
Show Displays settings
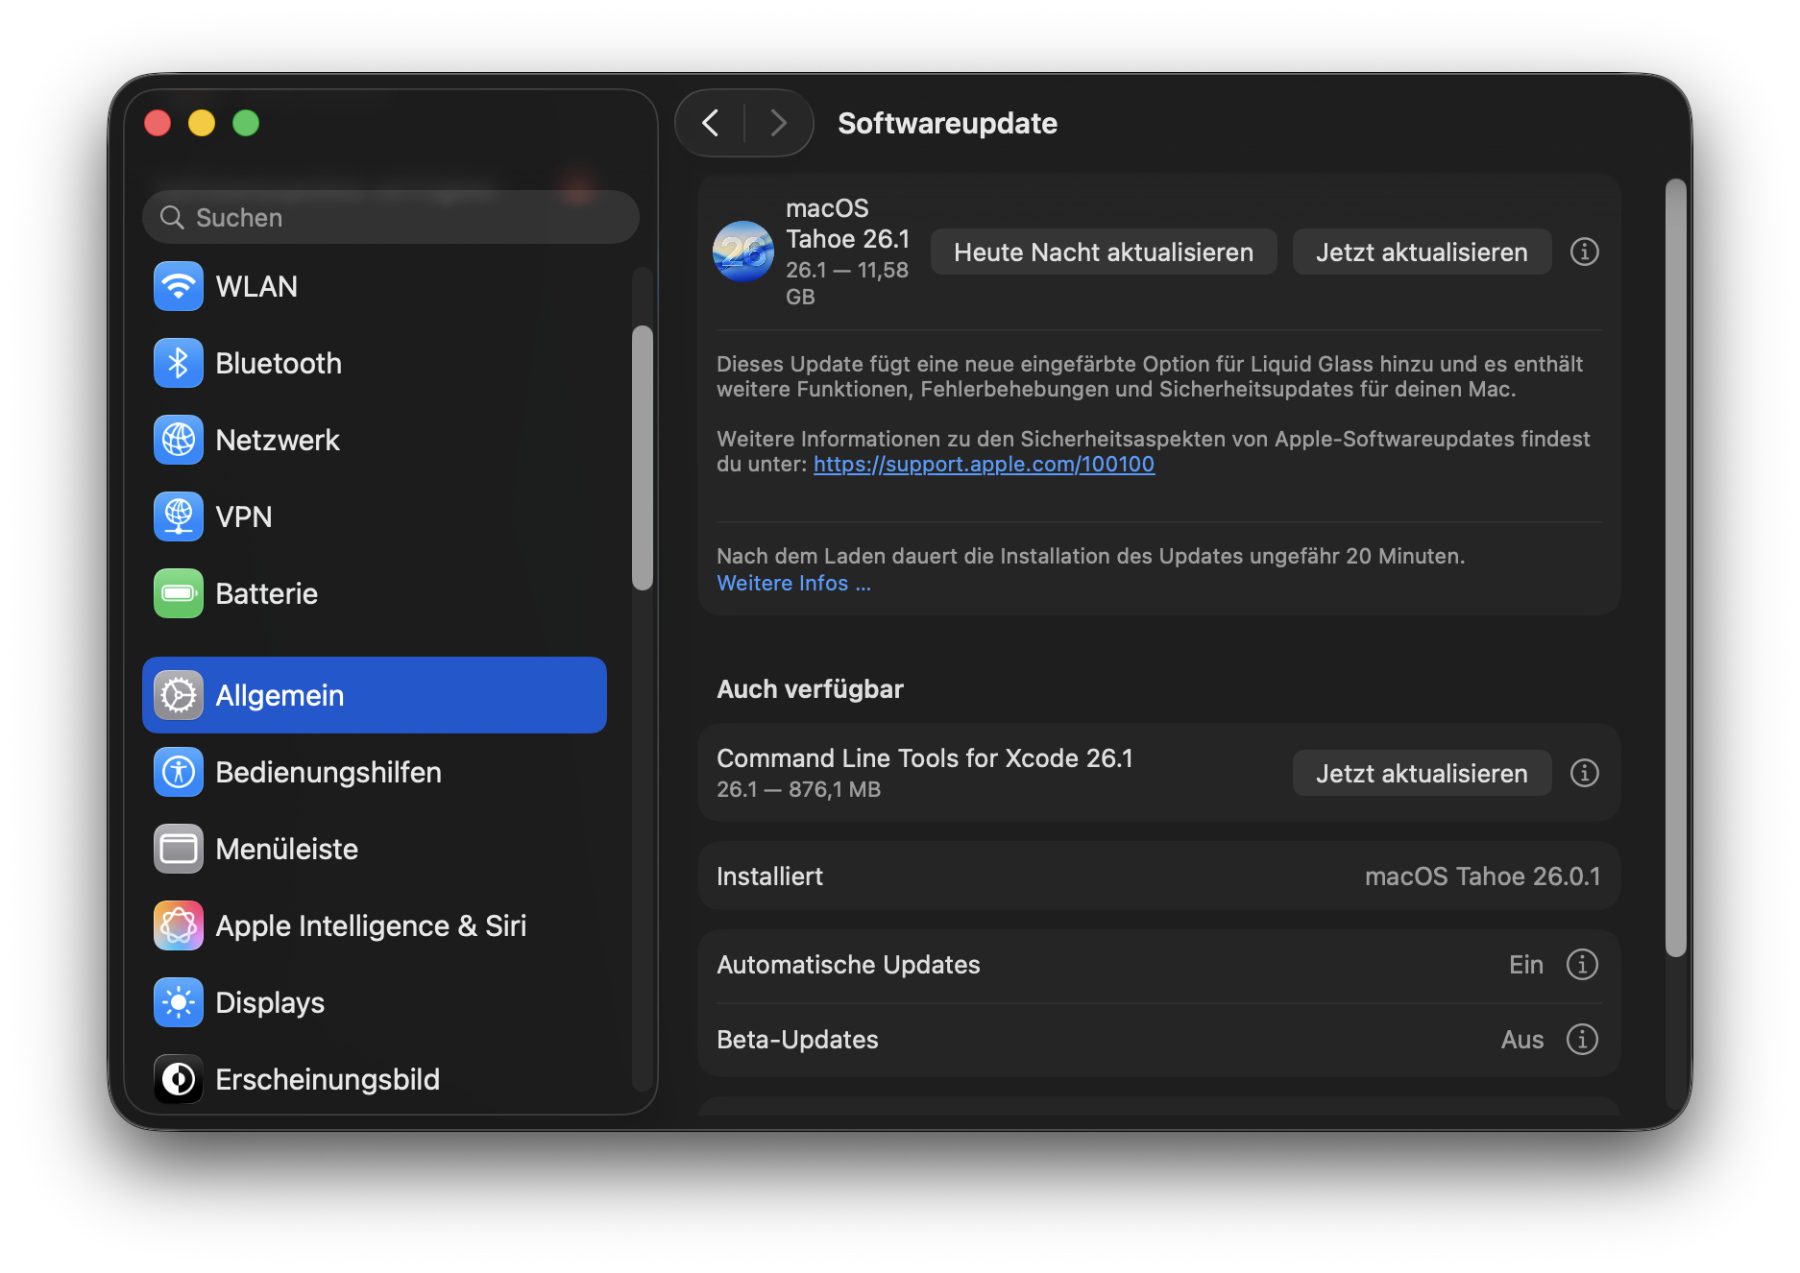[x=269, y=1003]
